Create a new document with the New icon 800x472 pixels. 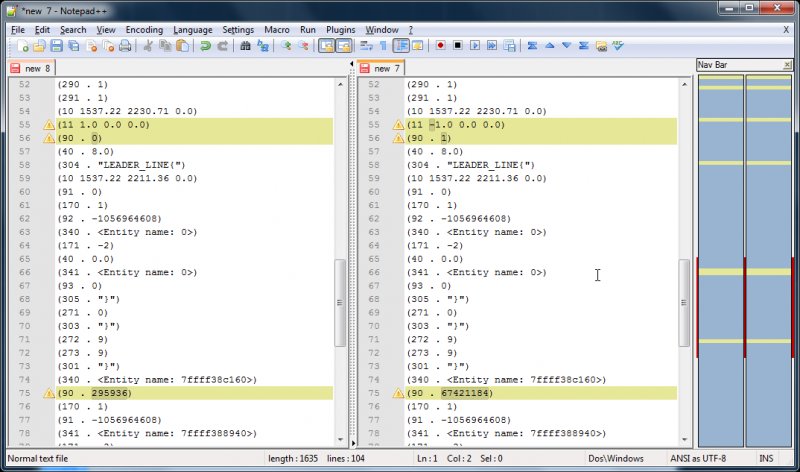coord(22,46)
